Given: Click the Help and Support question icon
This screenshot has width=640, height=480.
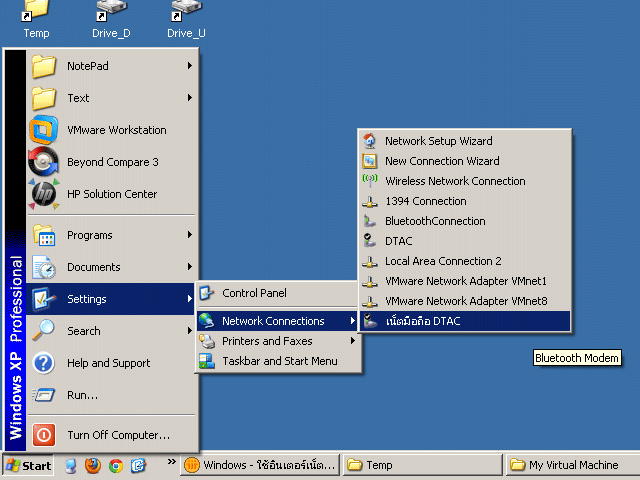Looking at the screenshot, I should [43, 363].
